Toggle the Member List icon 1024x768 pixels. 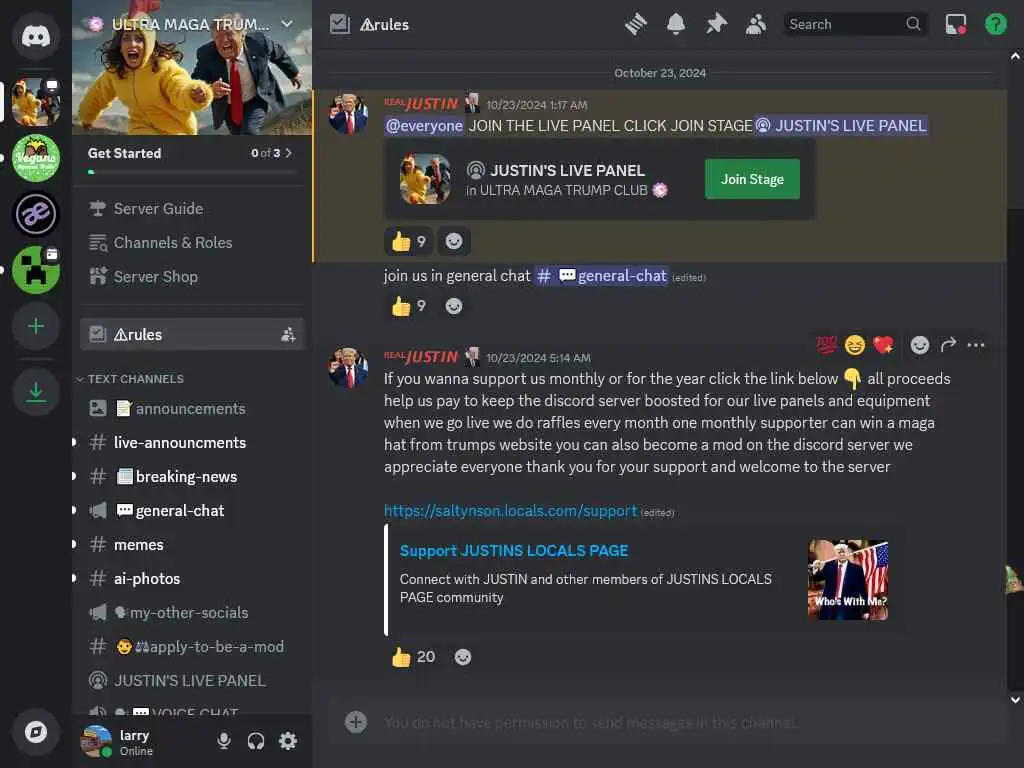click(x=756, y=24)
